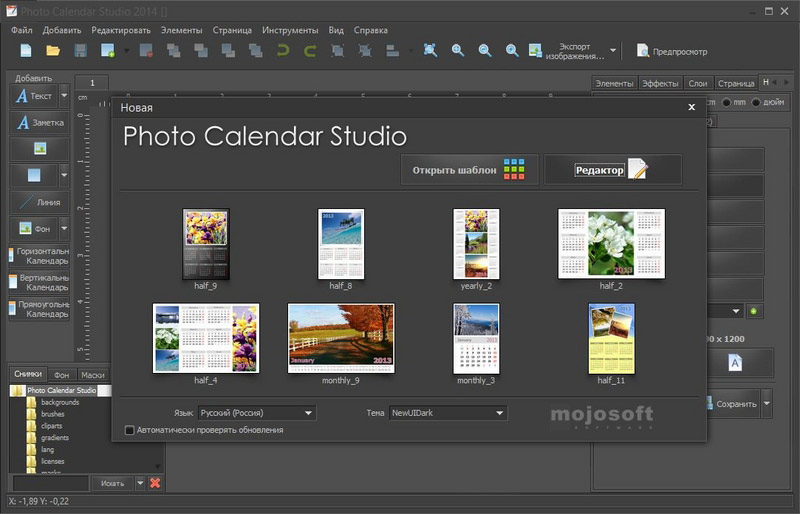Select the backgrounds folder in the tree
Image resolution: width=800 pixels, height=514 pixels.
60,402
